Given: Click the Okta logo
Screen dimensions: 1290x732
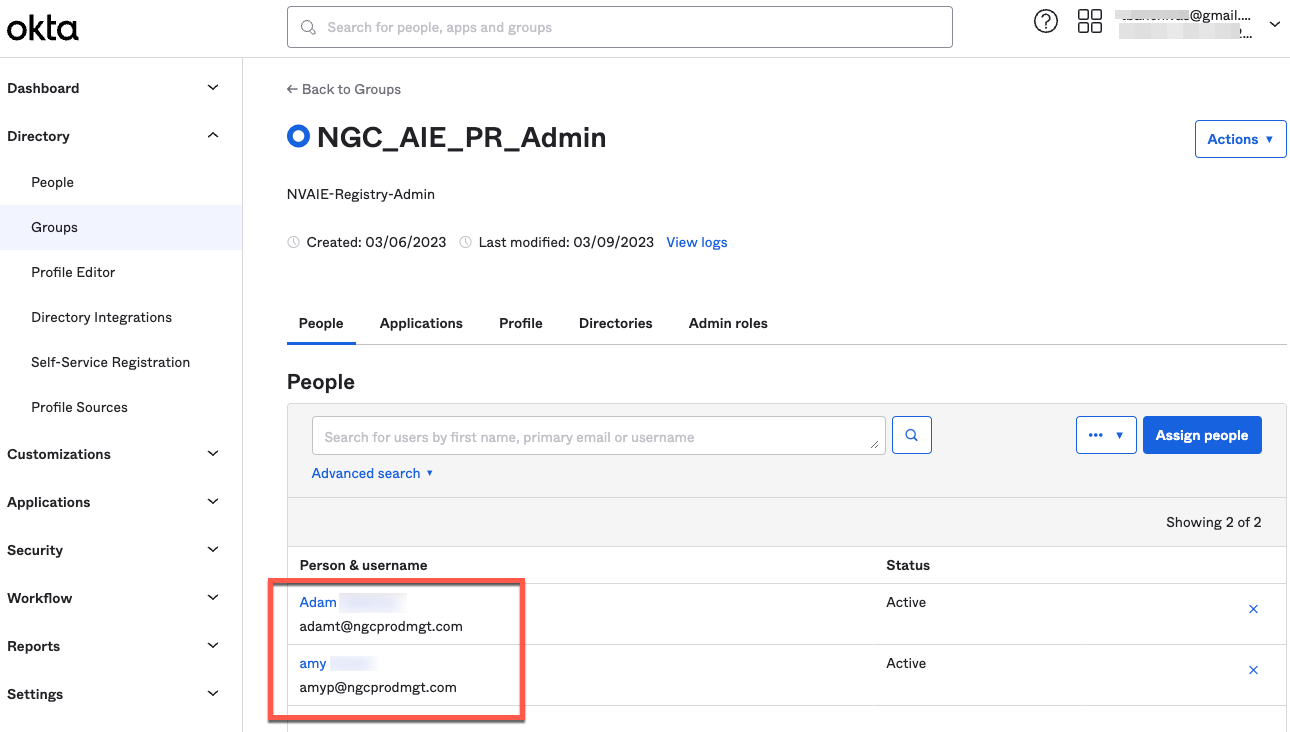Looking at the screenshot, I should point(42,29).
